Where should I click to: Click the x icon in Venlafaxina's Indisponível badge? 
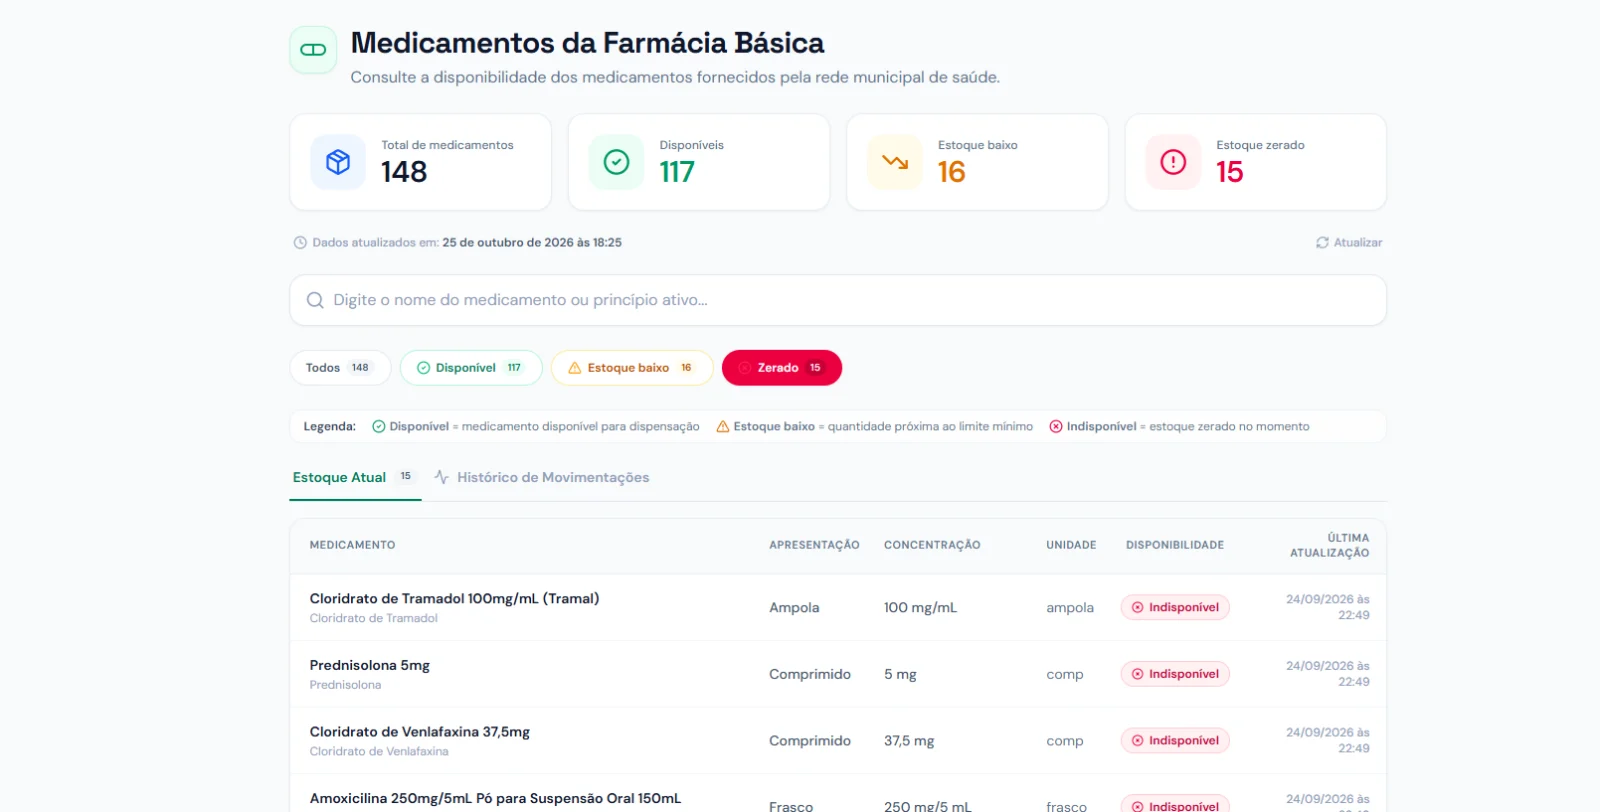[1137, 741]
